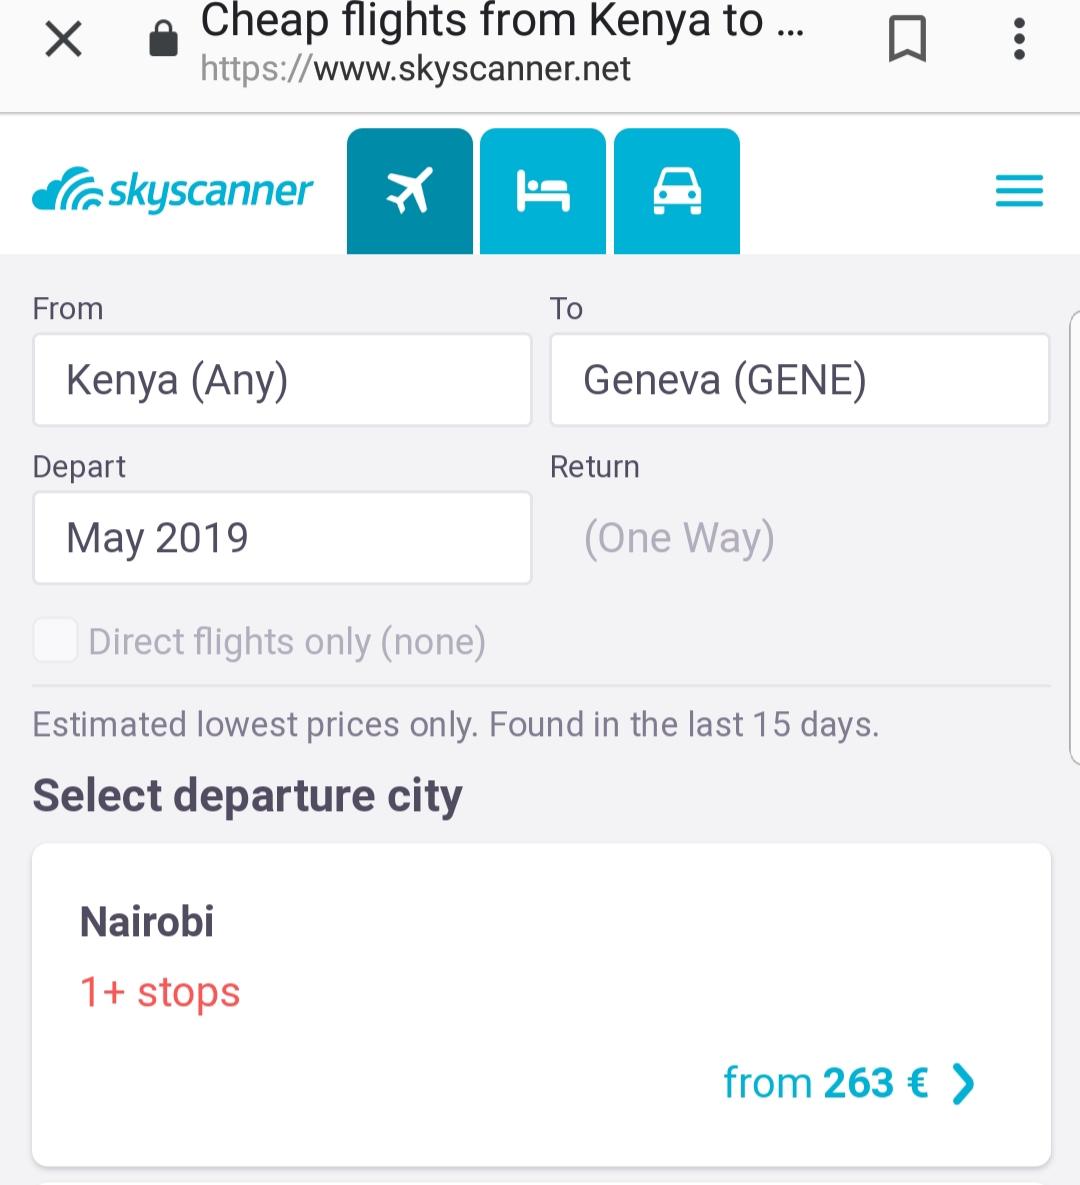The height and width of the screenshot is (1185, 1080).
Task: Expand Nairobi result with chevron arrow
Action: point(963,1083)
